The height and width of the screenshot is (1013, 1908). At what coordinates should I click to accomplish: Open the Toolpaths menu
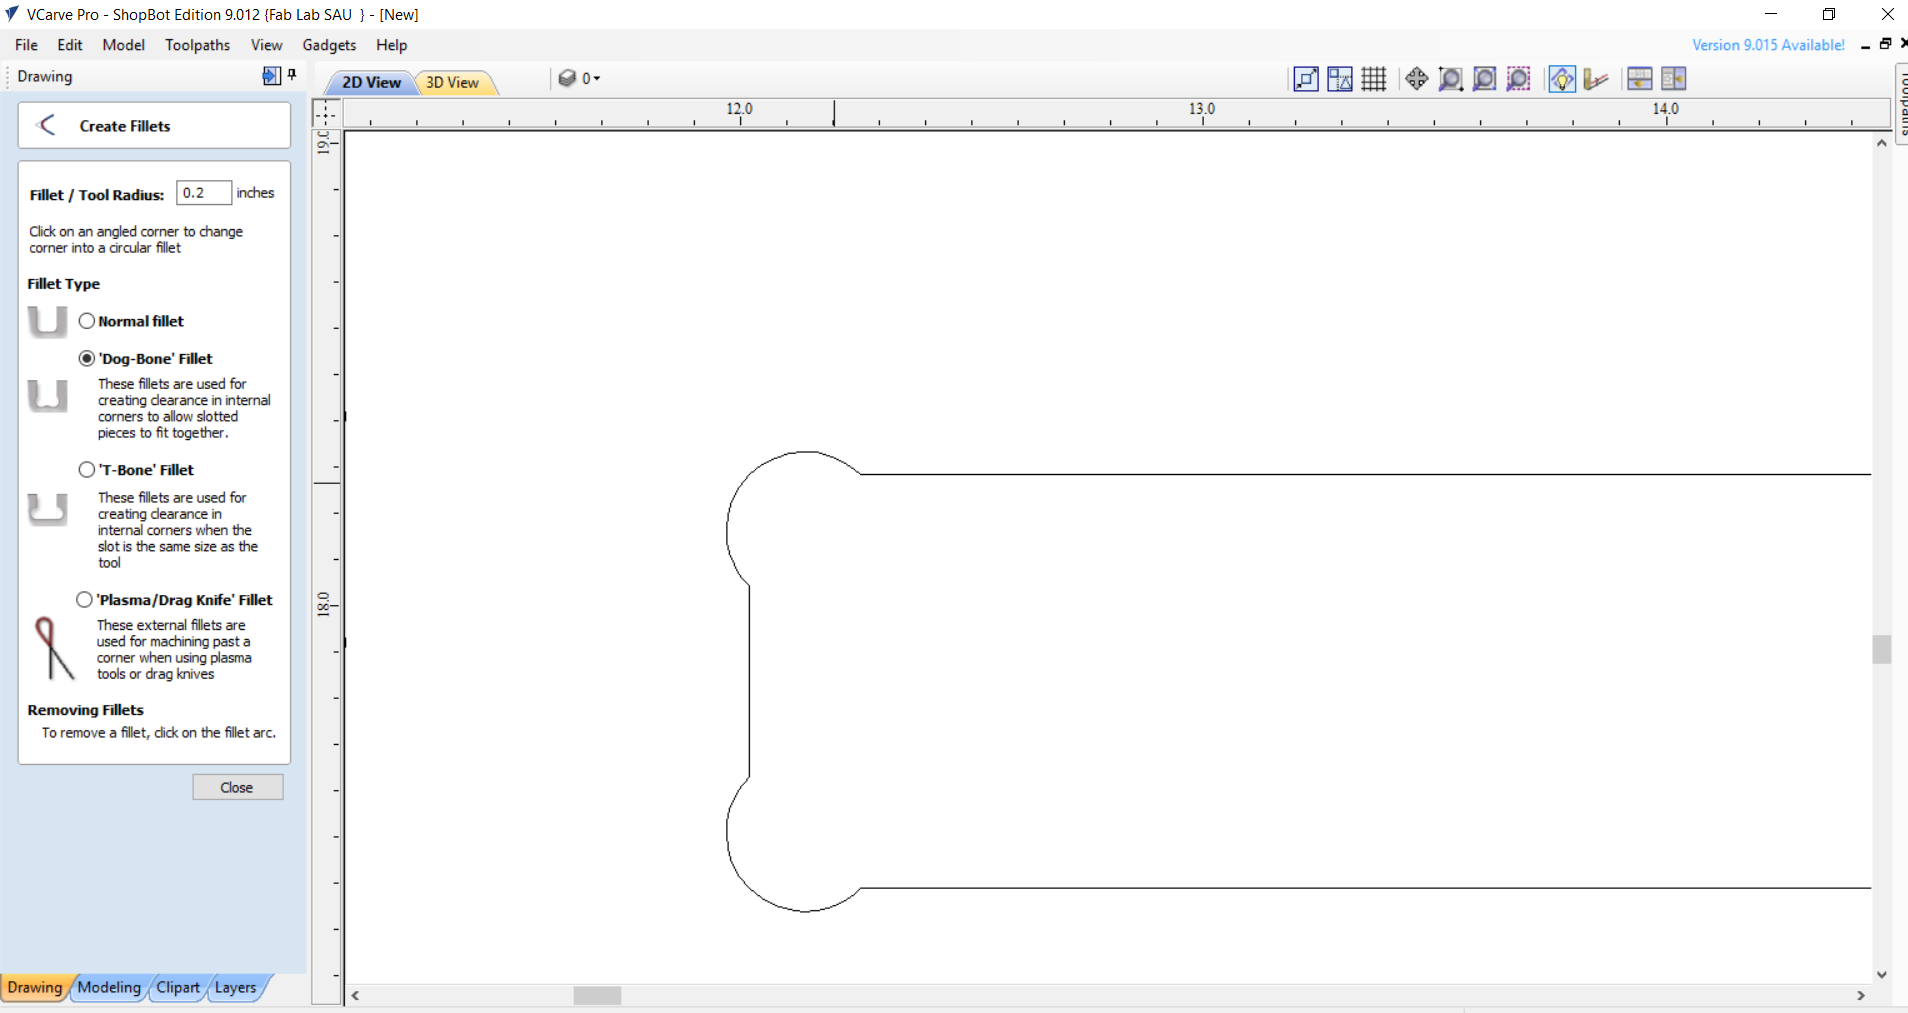[198, 45]
